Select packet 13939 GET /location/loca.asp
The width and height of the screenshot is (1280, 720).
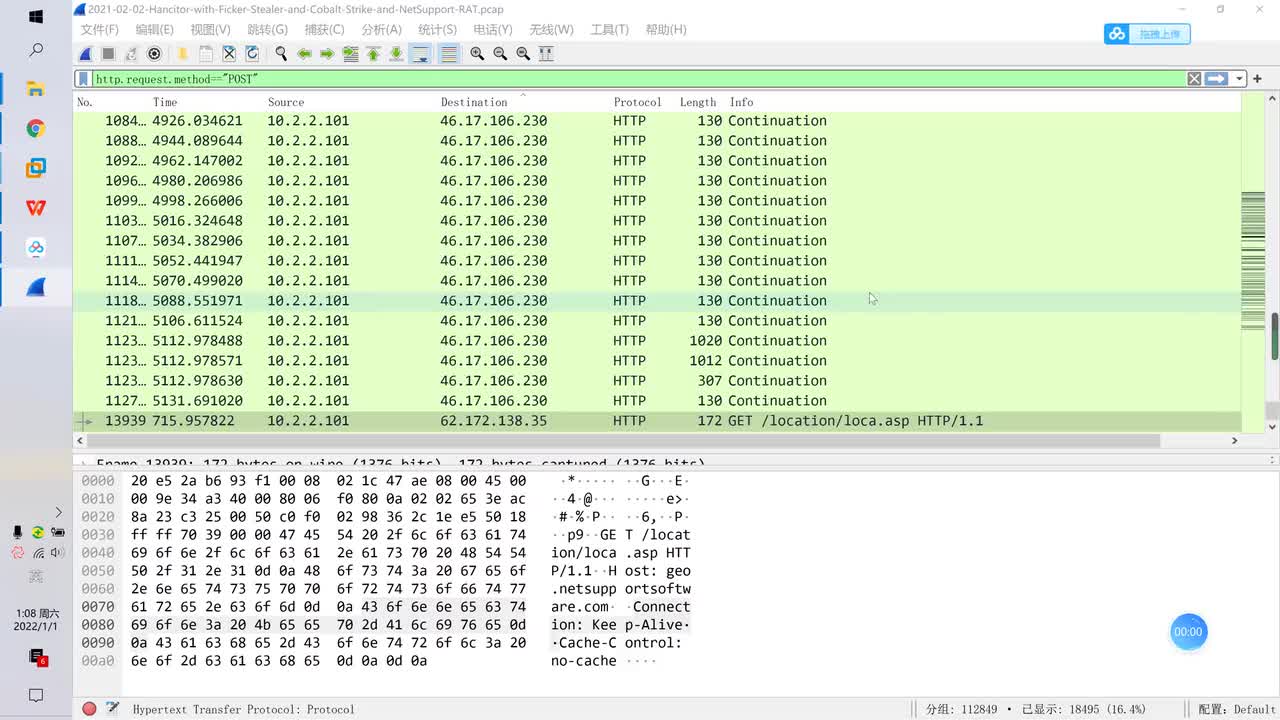pos(657,421)
